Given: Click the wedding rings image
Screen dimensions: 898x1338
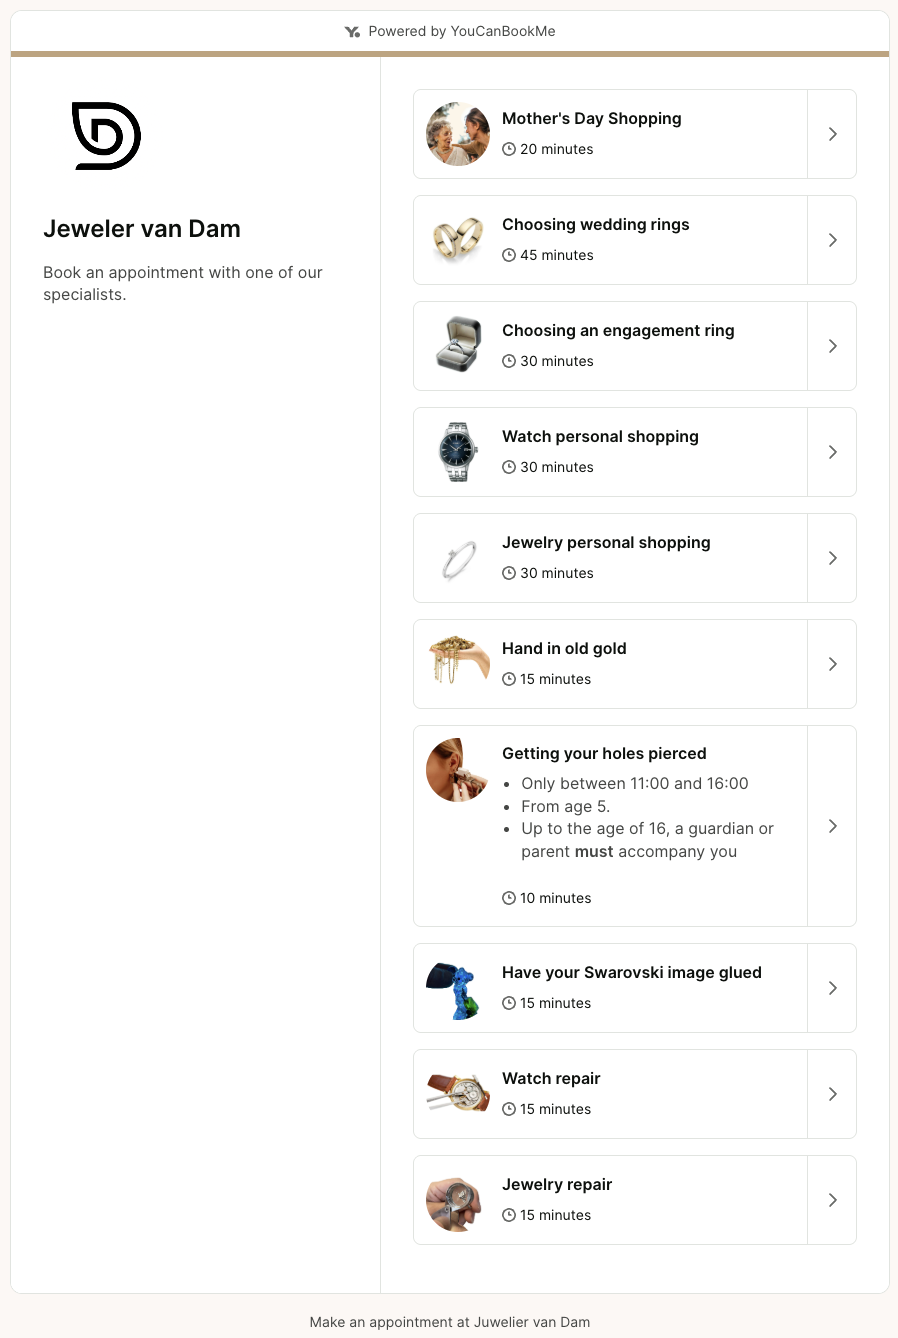Looking at the screenshot, I should (458, 240).
